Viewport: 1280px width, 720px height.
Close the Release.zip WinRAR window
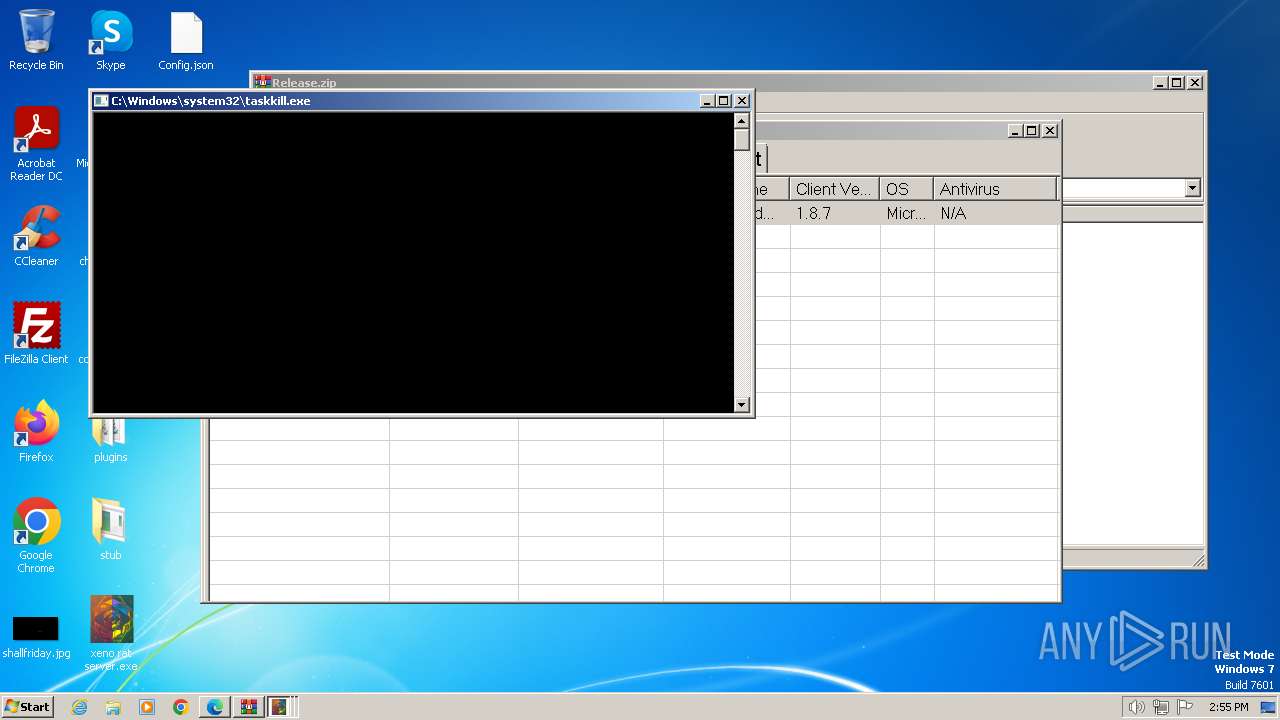pyautogui.click(x=1195, y=83)
